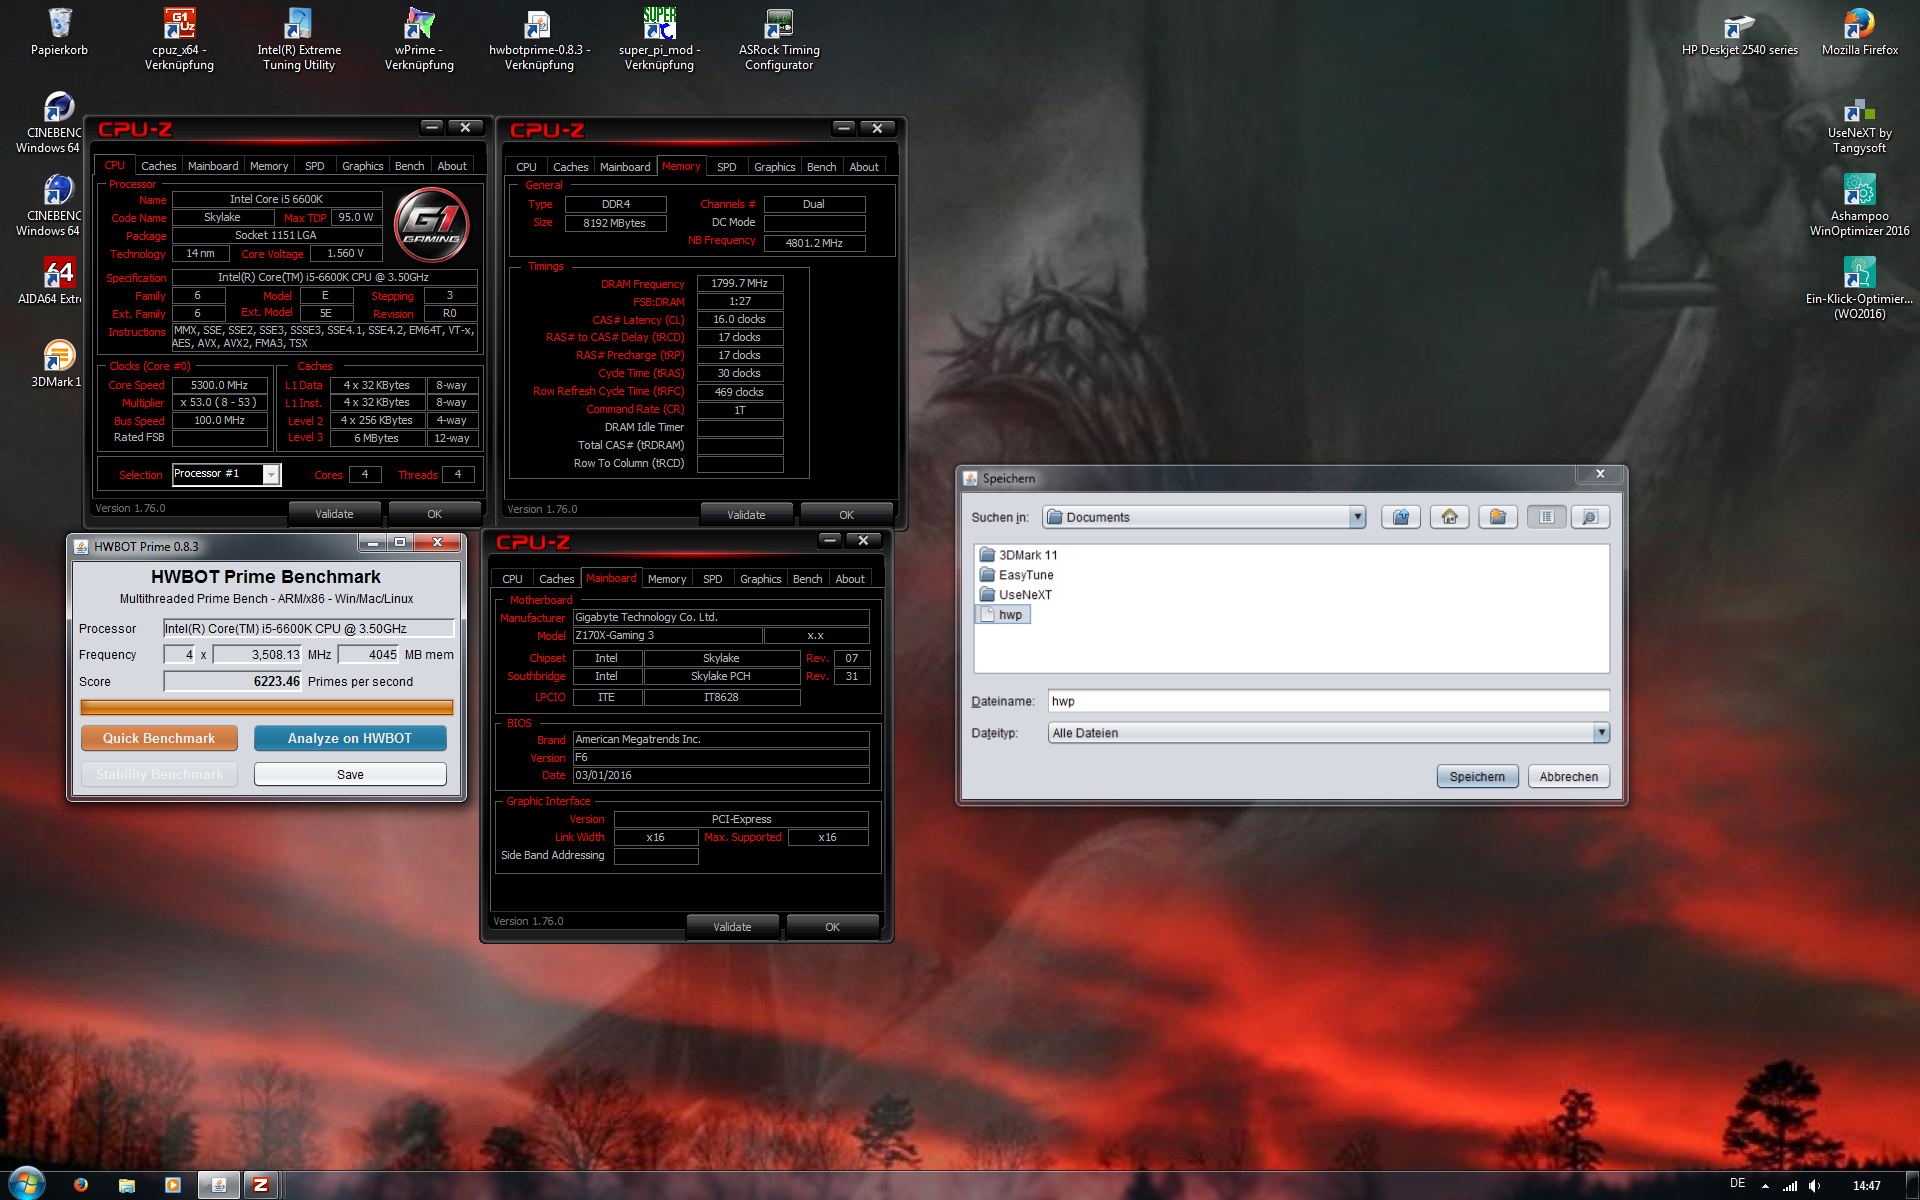
Task: Open Caches tab in top-left CPU-Z window
Action: [x=158, y=166]
